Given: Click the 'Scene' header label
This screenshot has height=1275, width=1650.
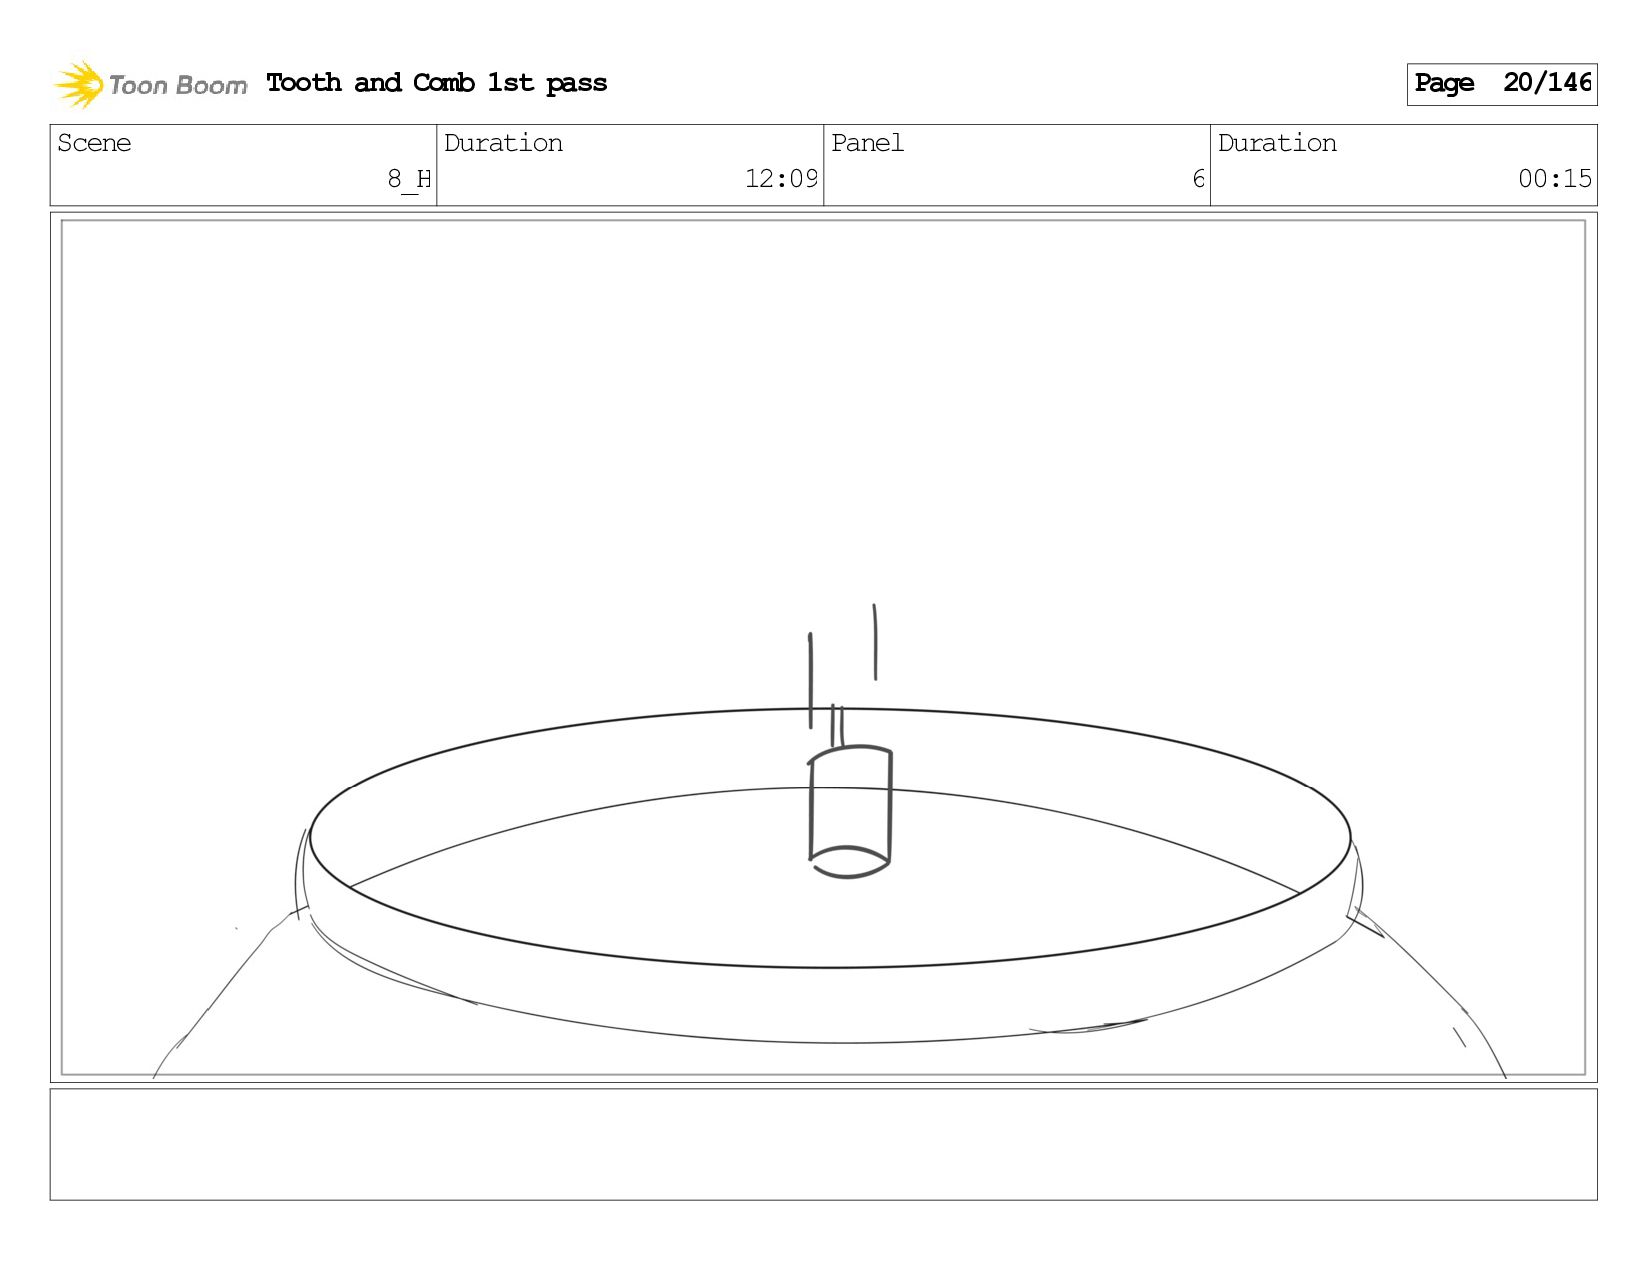Looking at the screenshot, I should [x=94, y=143].
